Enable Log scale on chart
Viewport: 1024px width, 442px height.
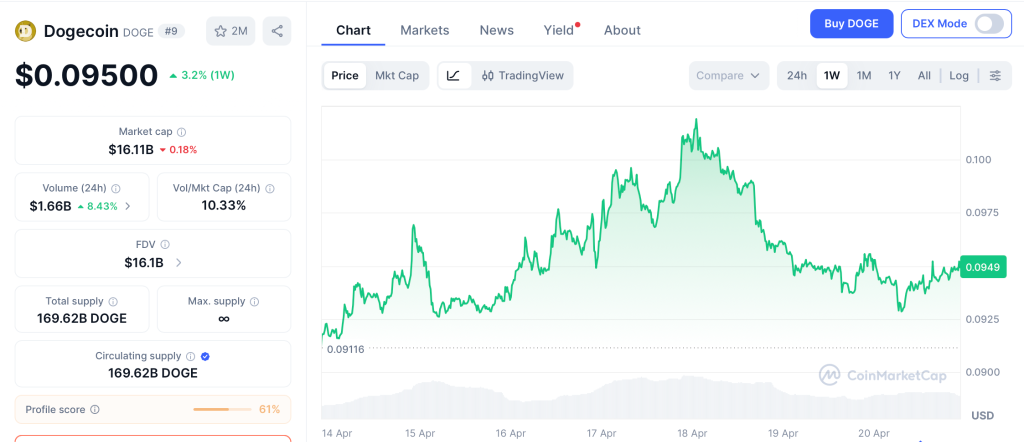[959, 76]
